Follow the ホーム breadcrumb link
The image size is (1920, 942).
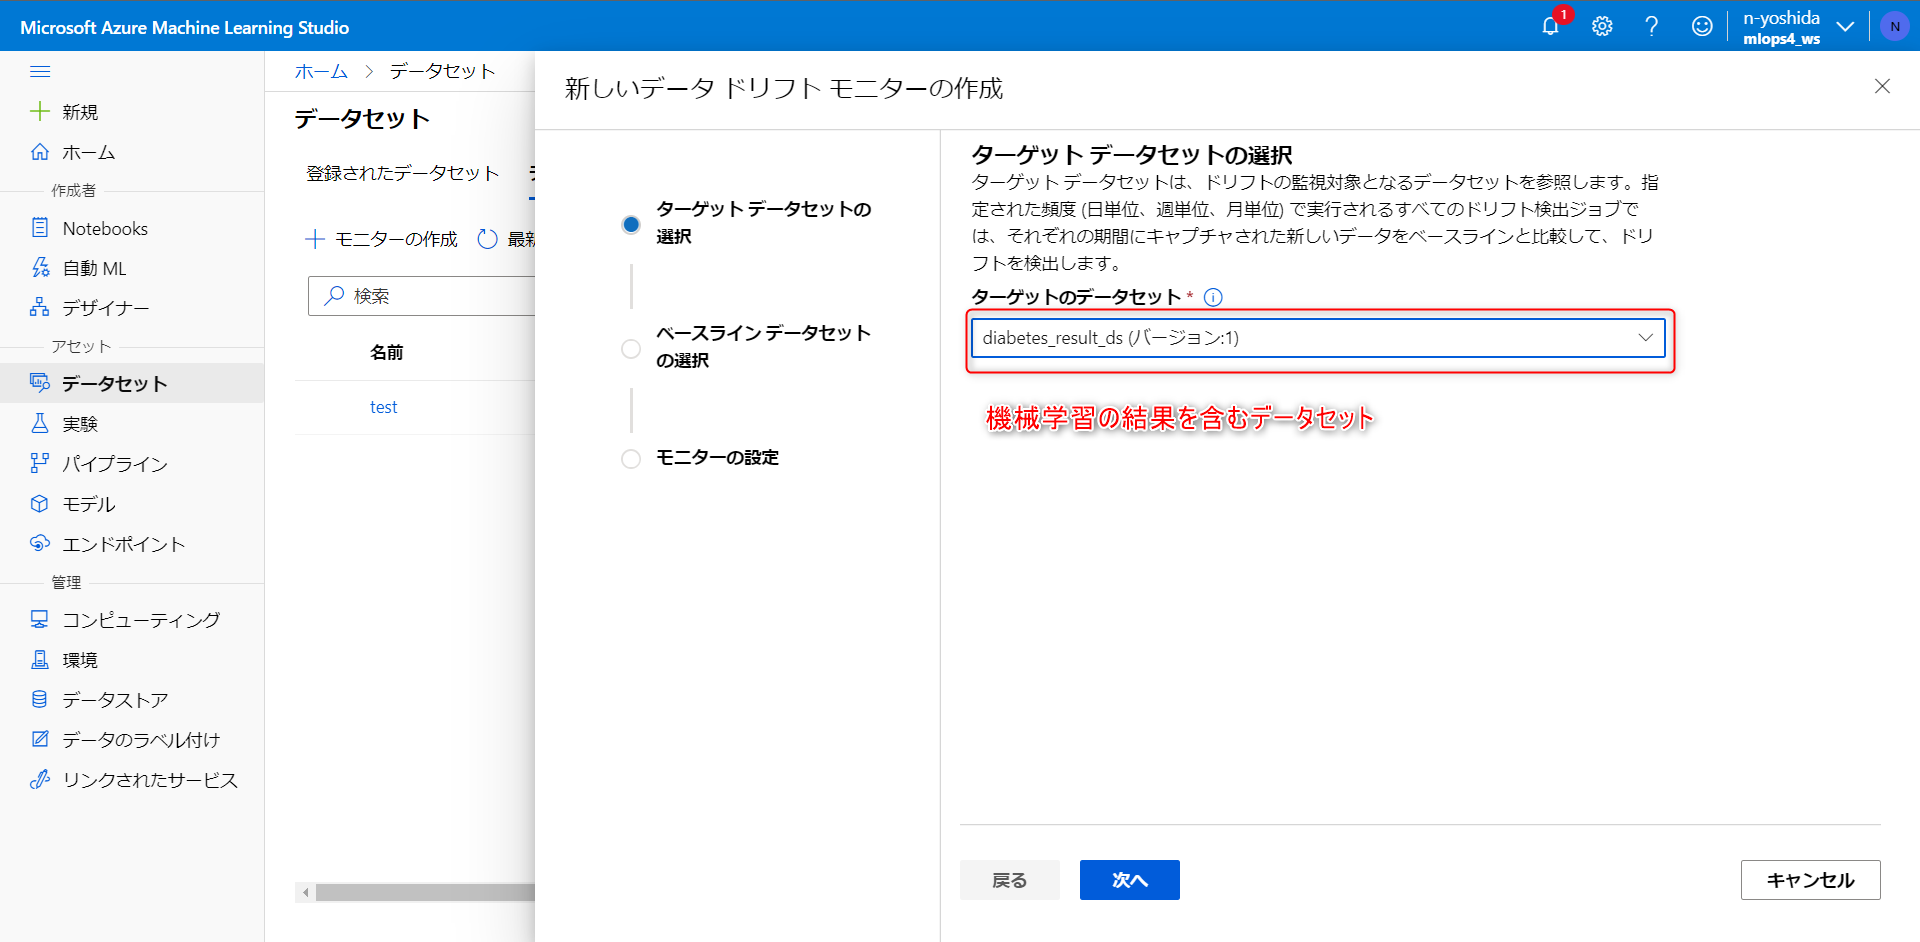321,71
